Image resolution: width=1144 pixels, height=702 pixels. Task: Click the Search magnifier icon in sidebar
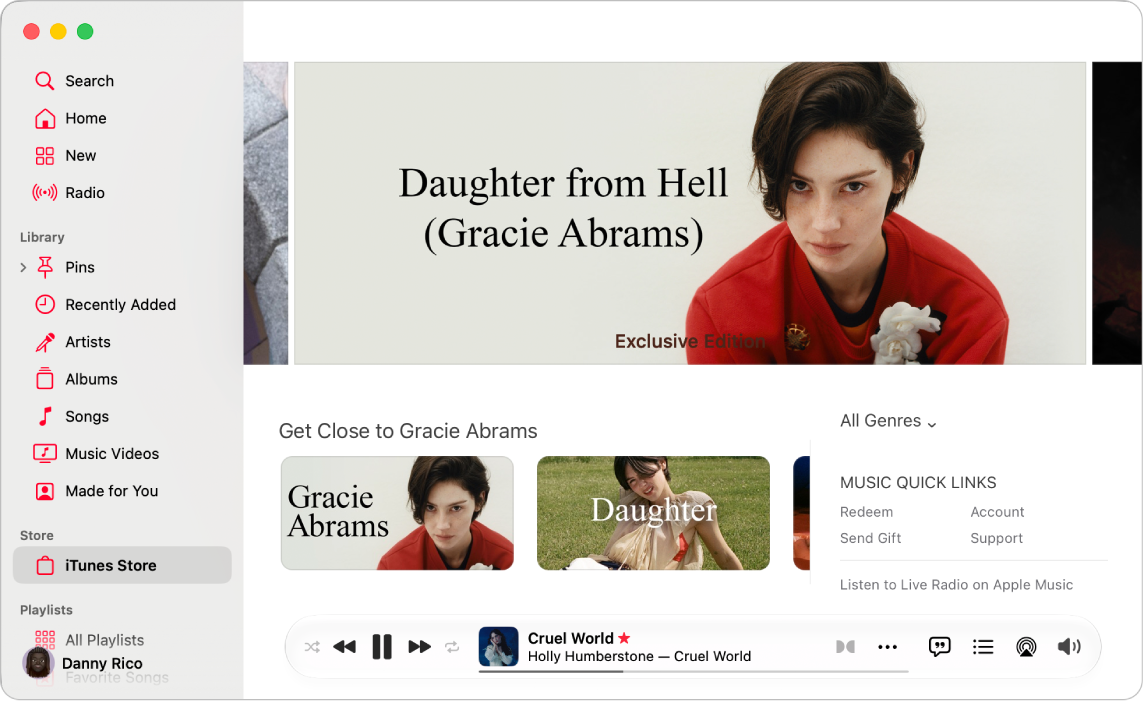tap(45, 81)
